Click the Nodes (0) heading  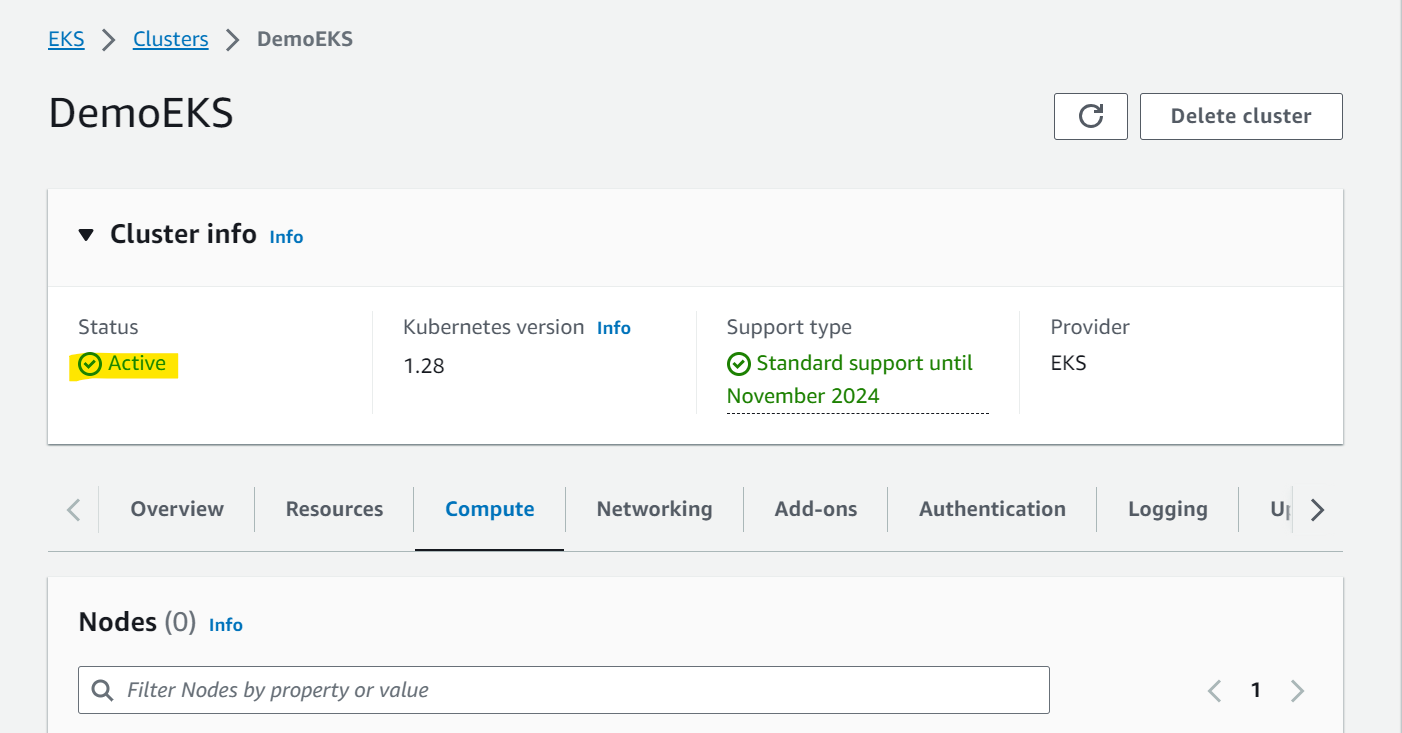(x=137, y=622)
